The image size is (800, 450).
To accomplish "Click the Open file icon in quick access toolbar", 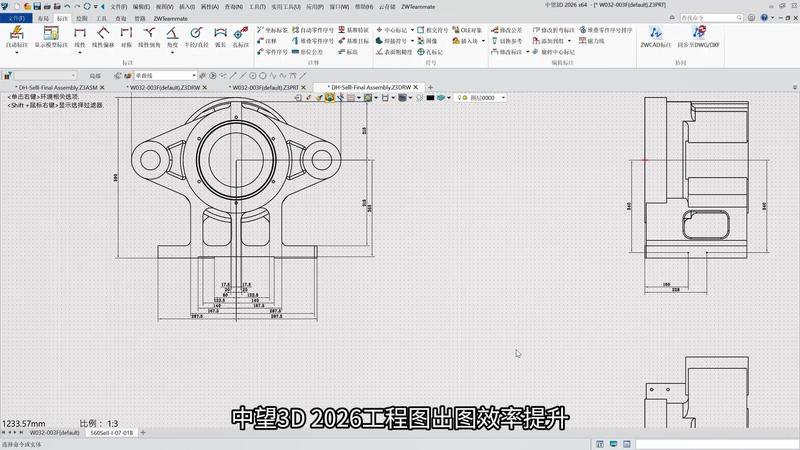I will pyautogui.click(x=27, y=7).
